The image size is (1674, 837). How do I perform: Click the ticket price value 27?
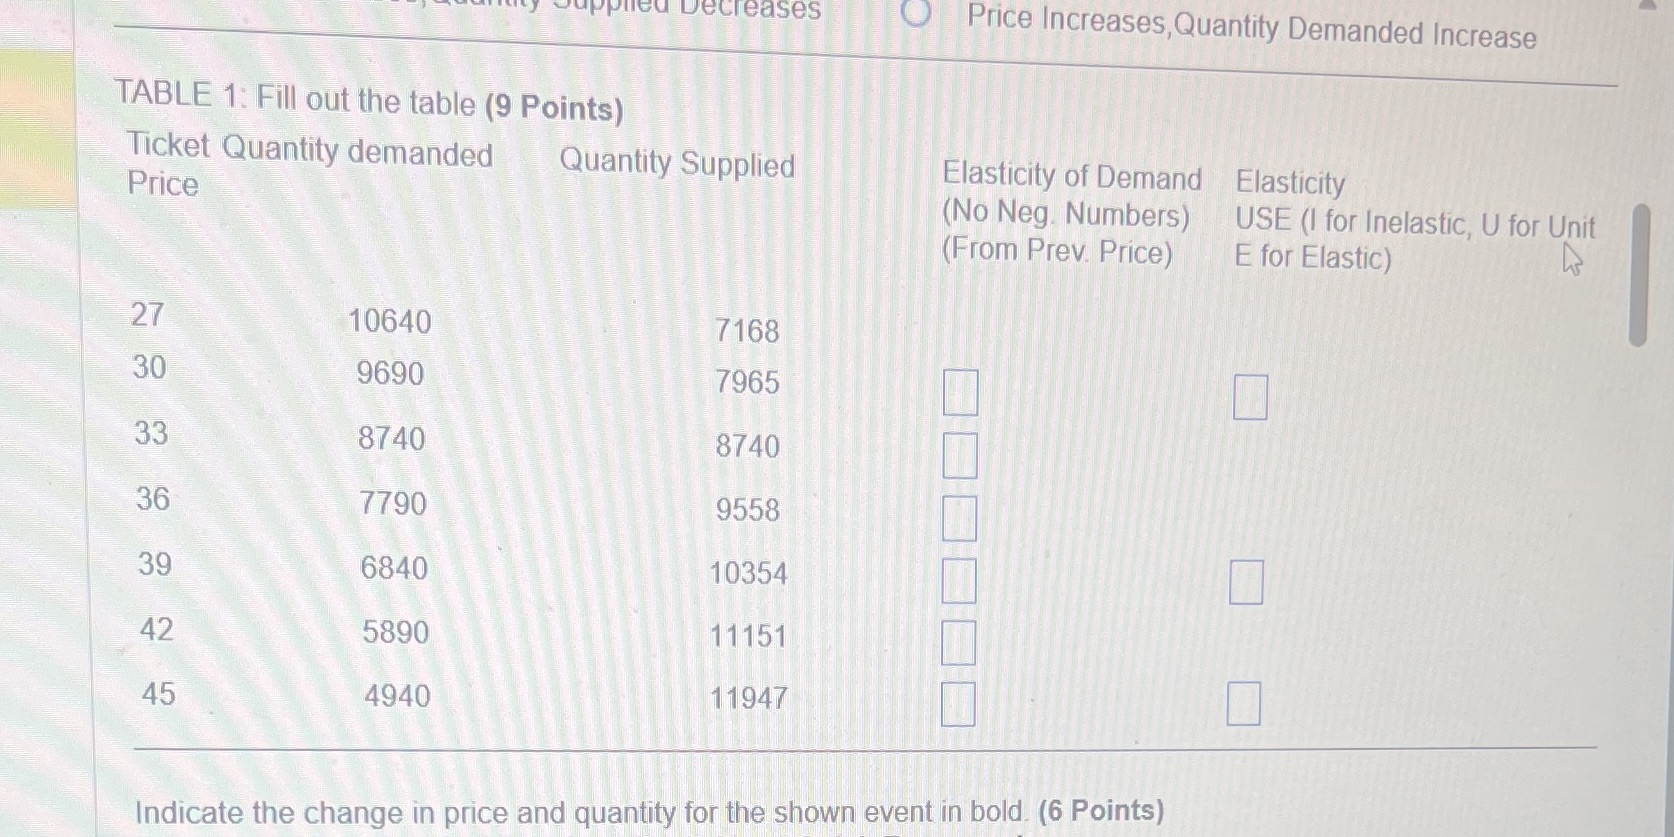tap(148, 315)
